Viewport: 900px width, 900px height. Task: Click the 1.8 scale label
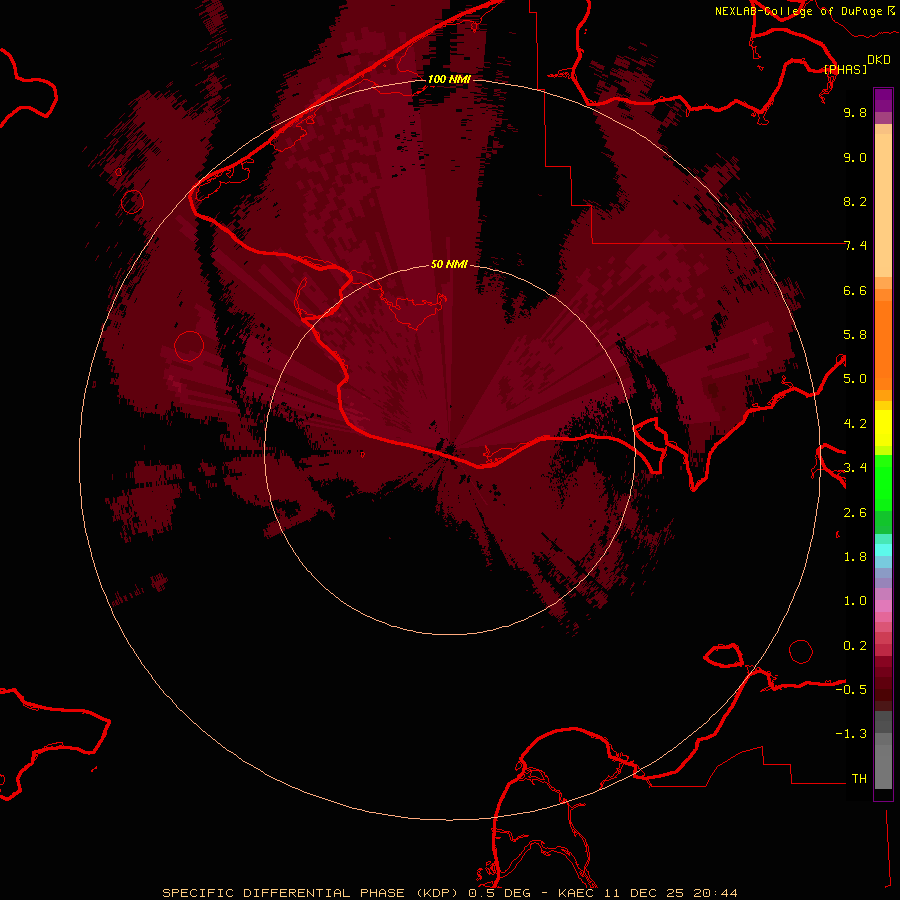click(x=855, y=557)
